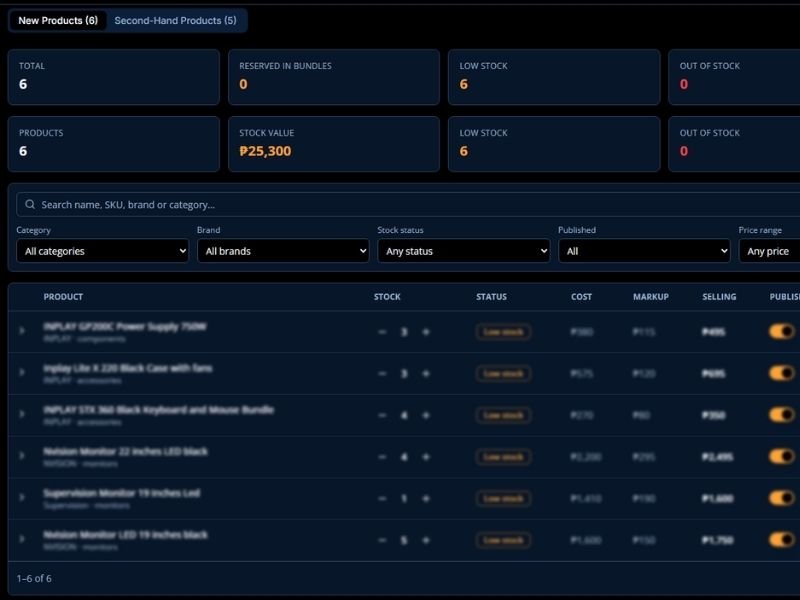
Task: Increase stock for INPLAY STX 360 Keyboard Bundle
Action: (426, 415)
